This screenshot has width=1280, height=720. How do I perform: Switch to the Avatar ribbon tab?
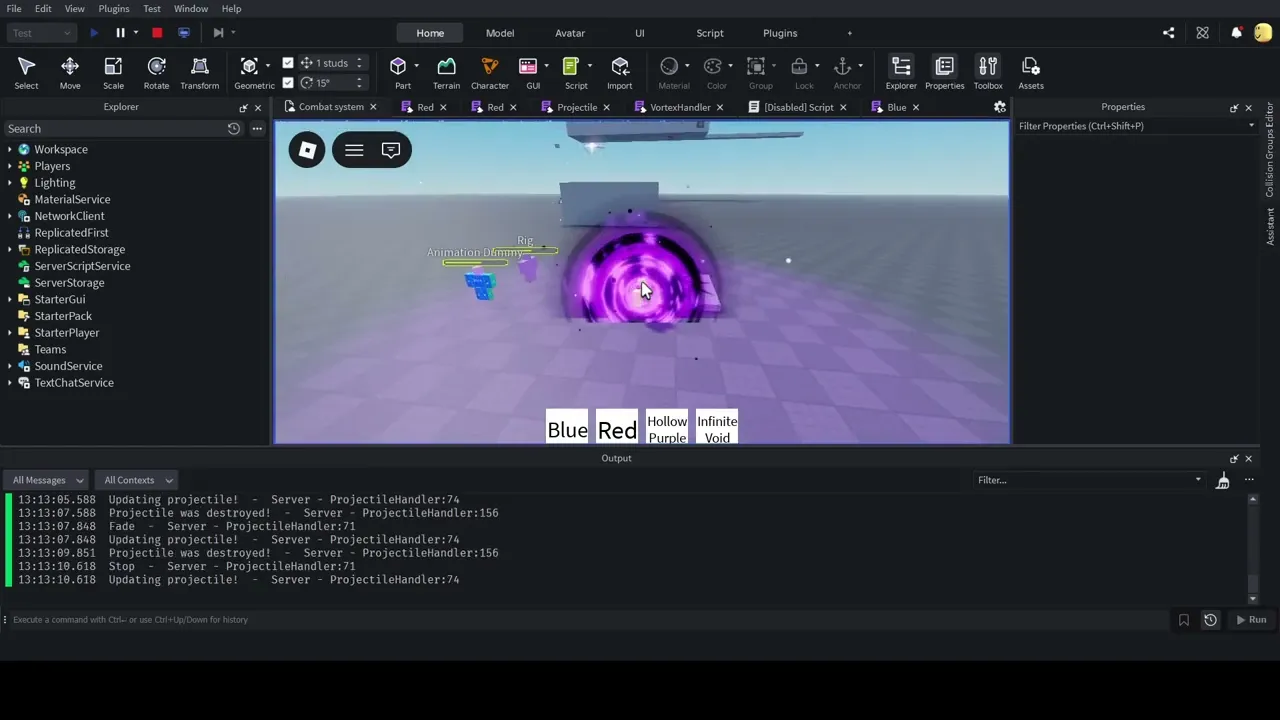570,33
